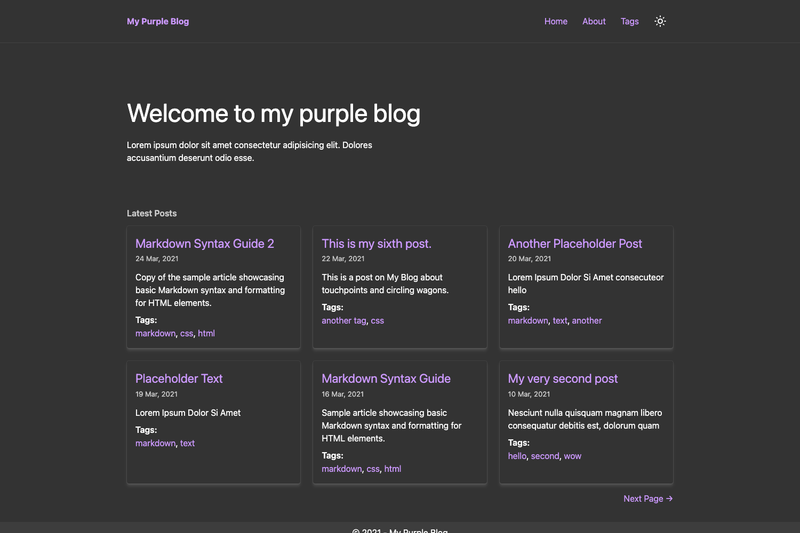Click the 10 Mar, 2021 date
This screenshot has width=800, height=533.
[529, 394]
